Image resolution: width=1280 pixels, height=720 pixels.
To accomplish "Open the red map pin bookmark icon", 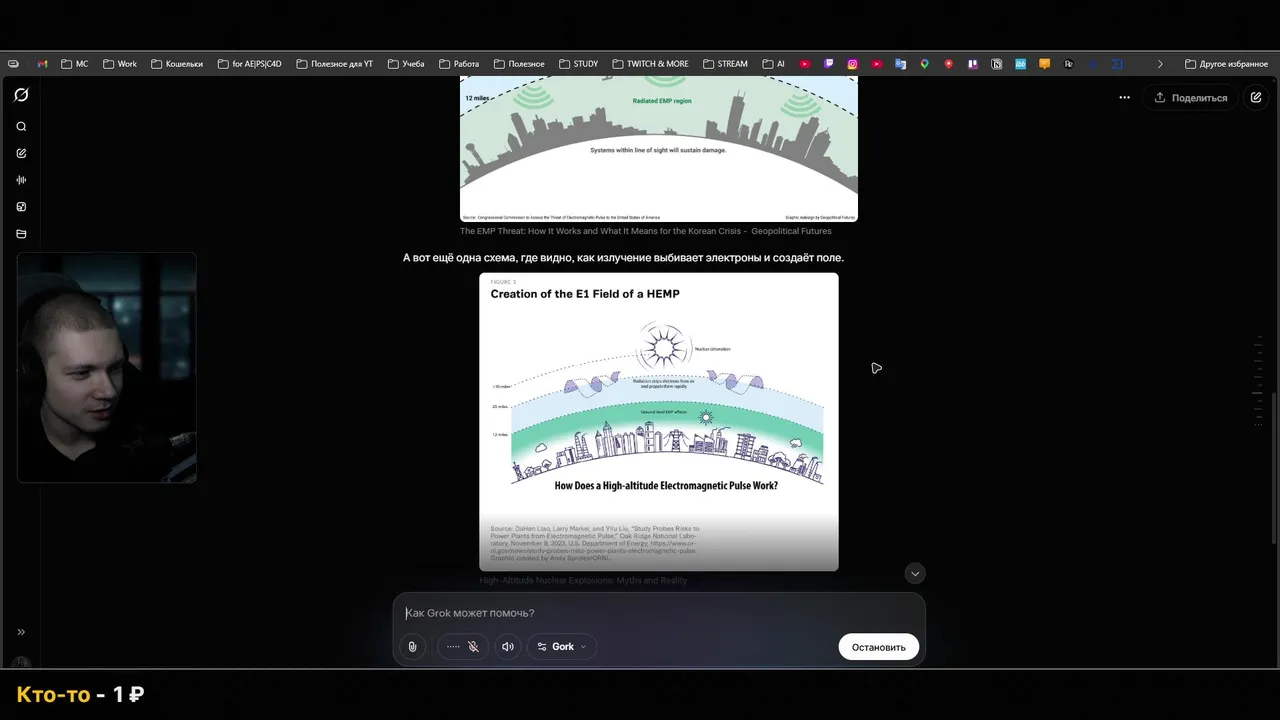I will pyautogui.click(x=949, y=64).
